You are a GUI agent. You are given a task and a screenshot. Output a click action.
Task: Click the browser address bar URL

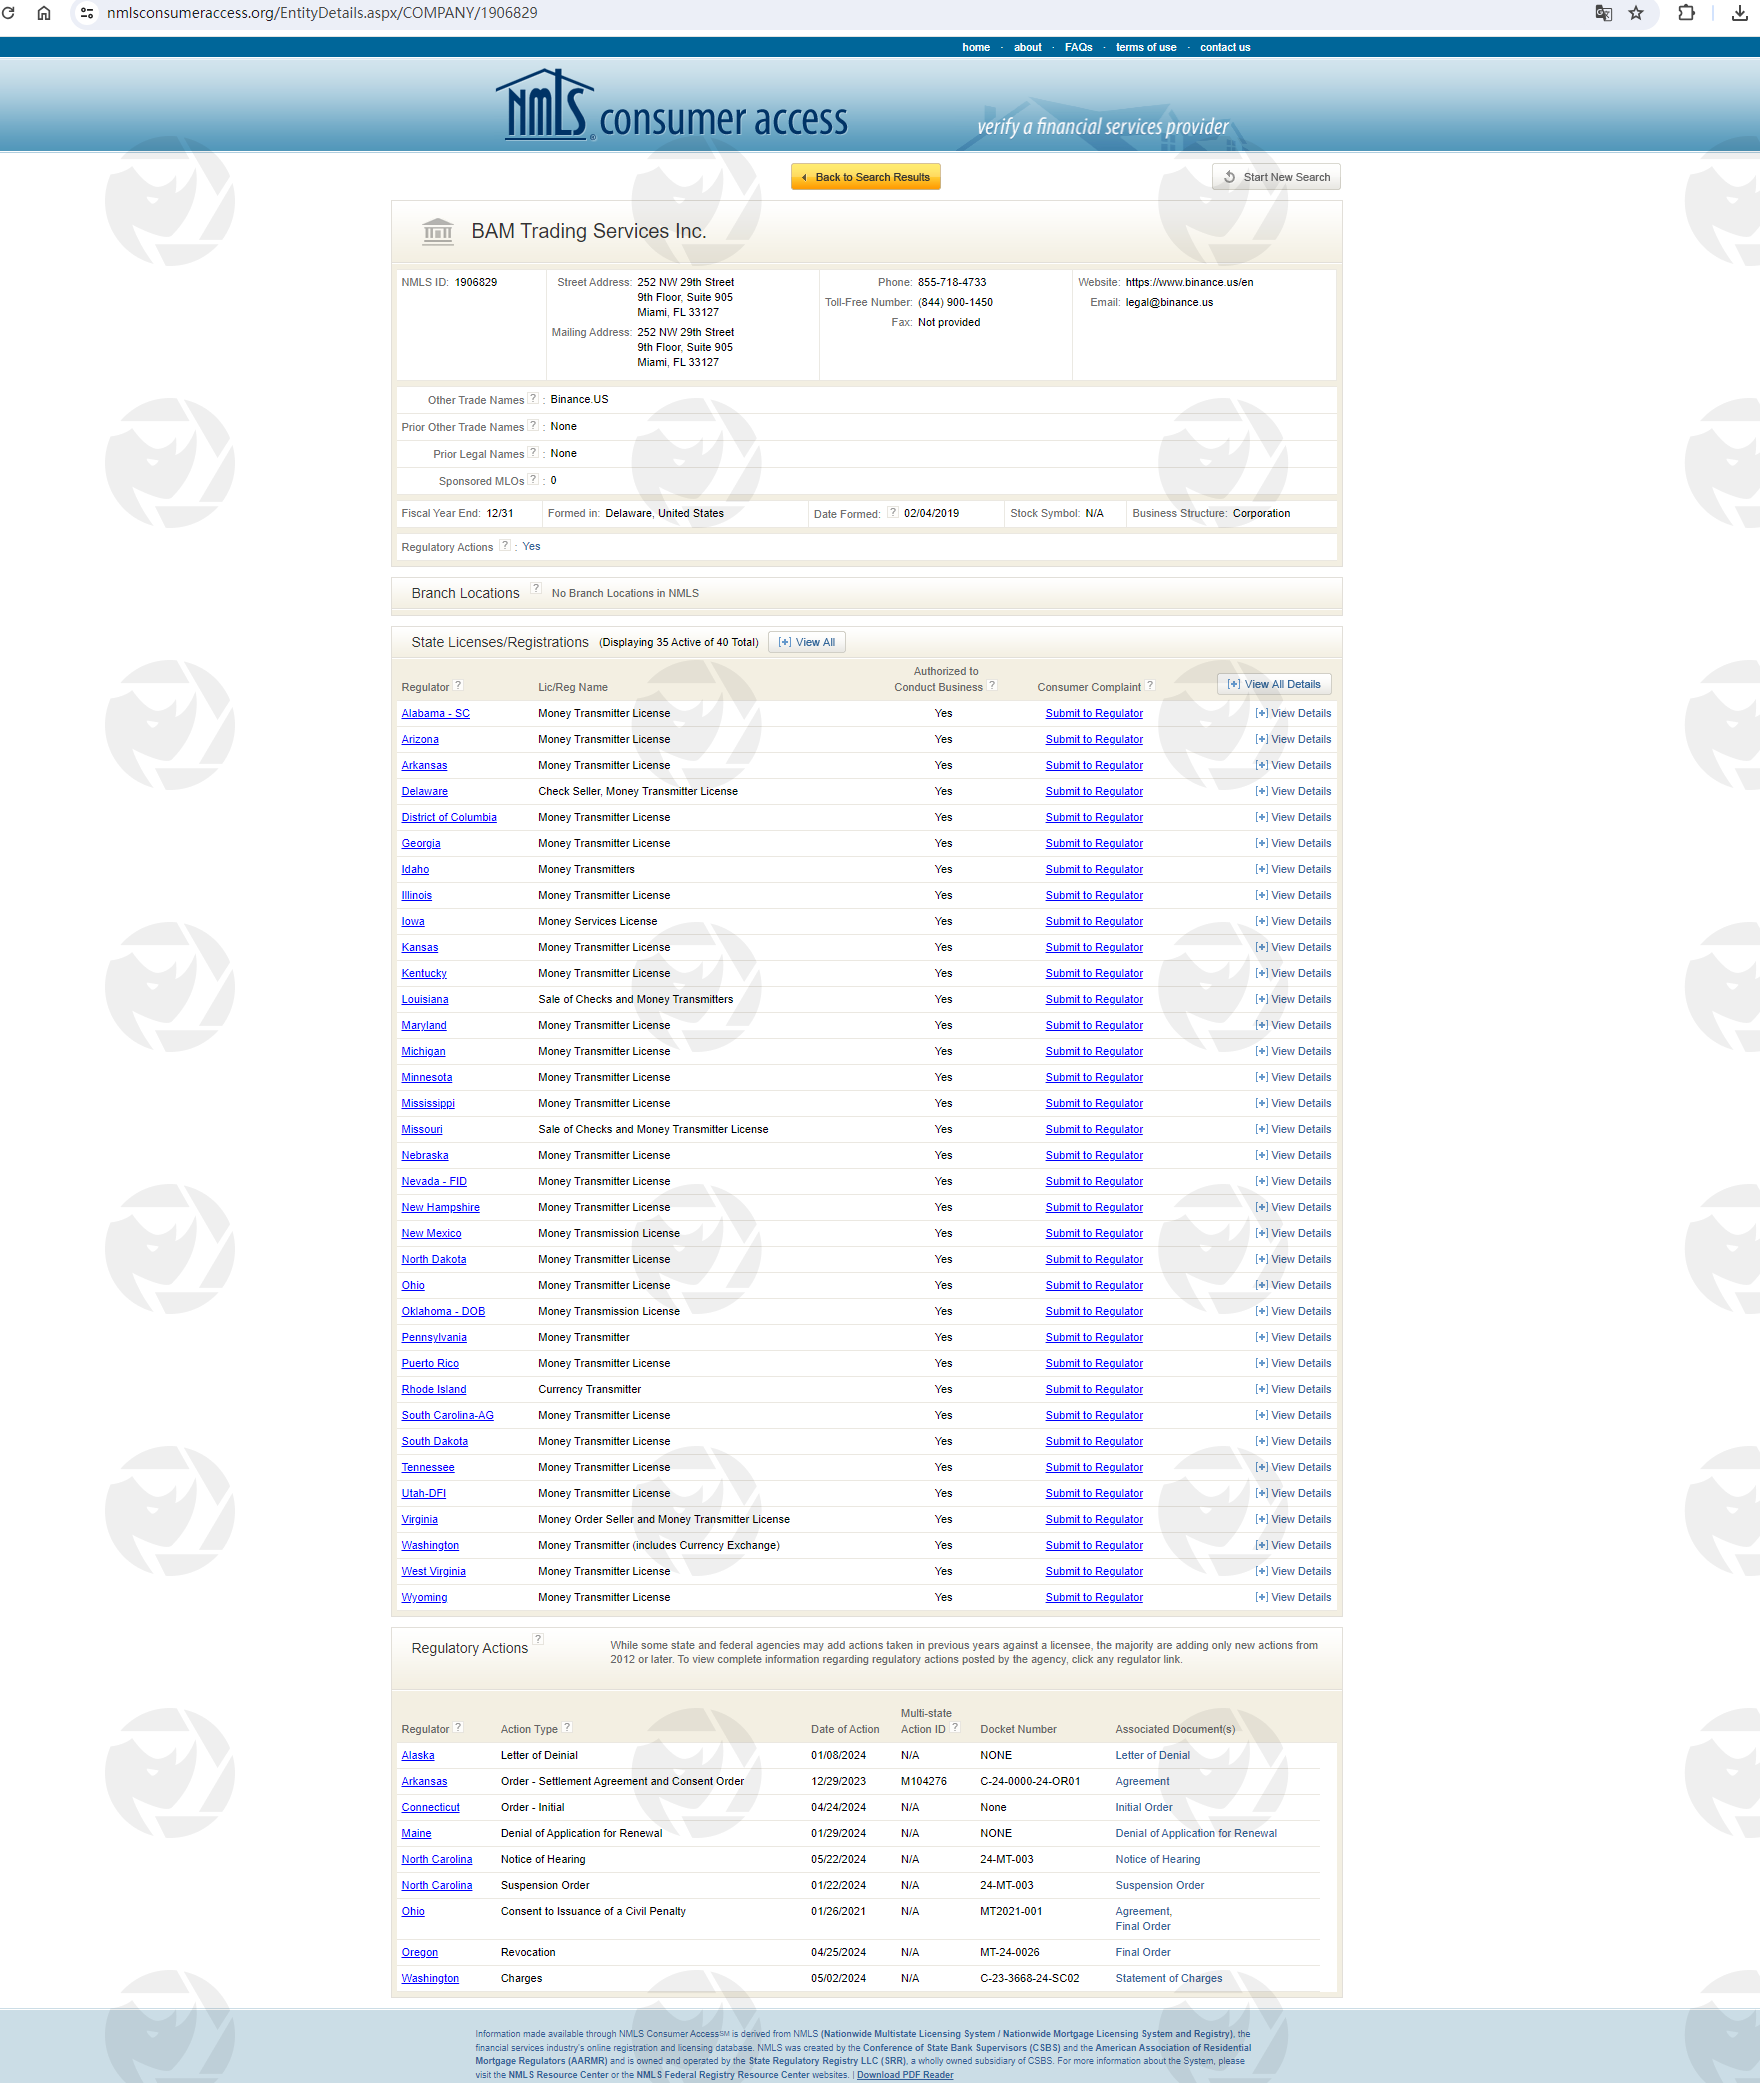[x=322, y=13]
